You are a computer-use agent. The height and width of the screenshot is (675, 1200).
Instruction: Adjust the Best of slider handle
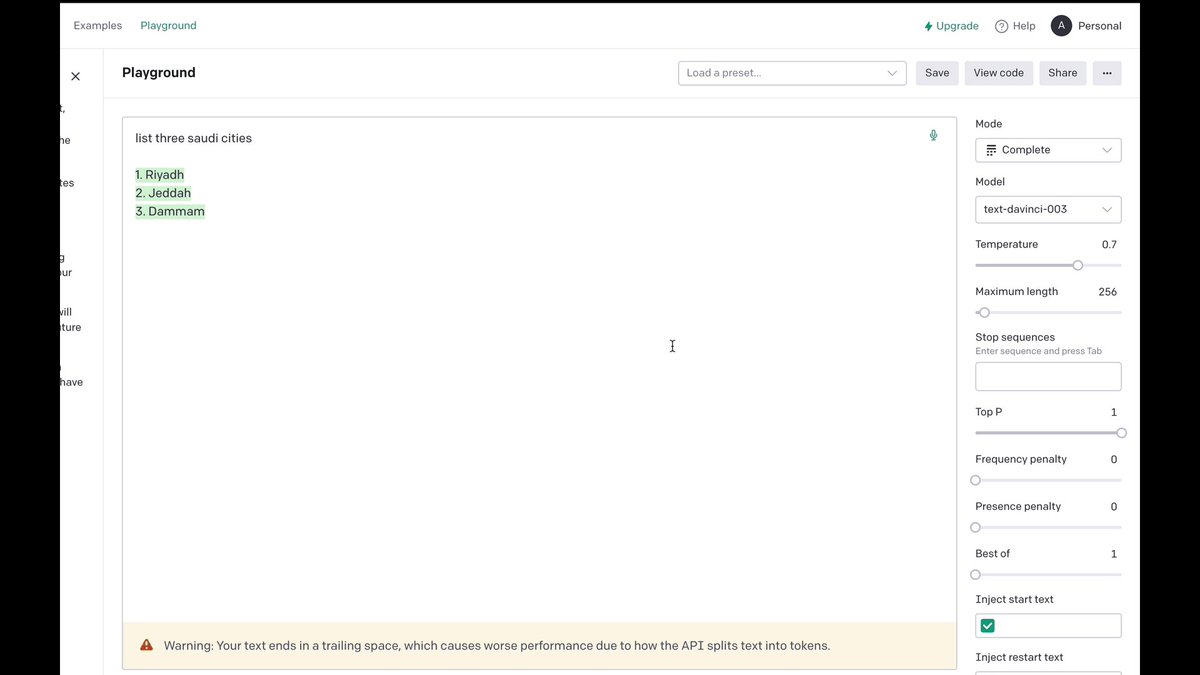tap(976, 574)
